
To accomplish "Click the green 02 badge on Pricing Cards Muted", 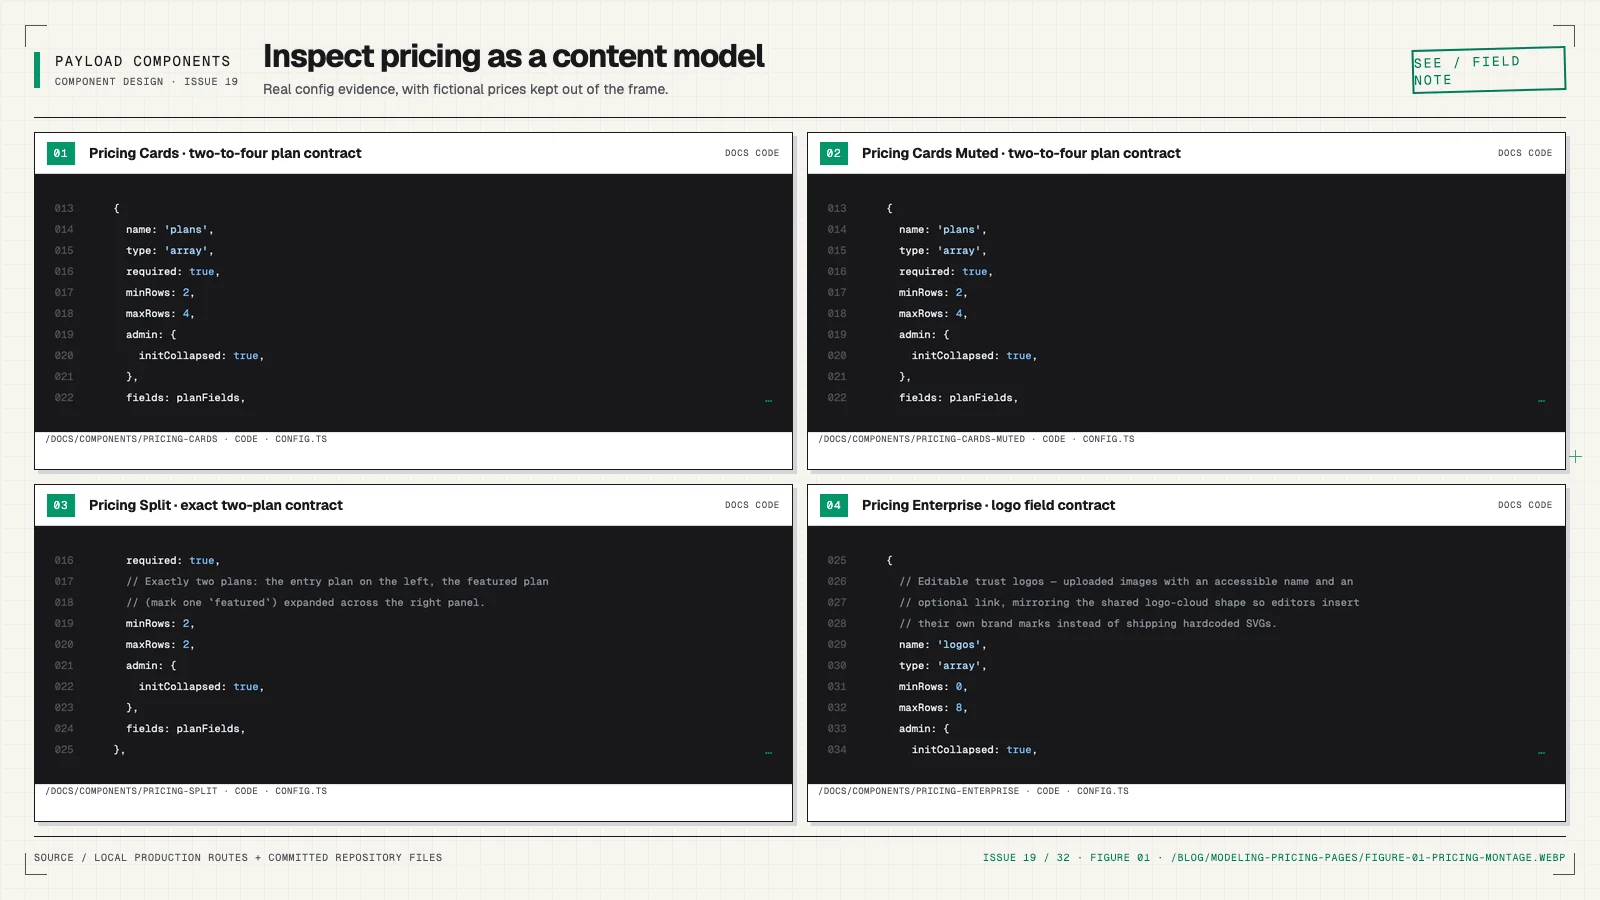I will click(x=834, y=153).
